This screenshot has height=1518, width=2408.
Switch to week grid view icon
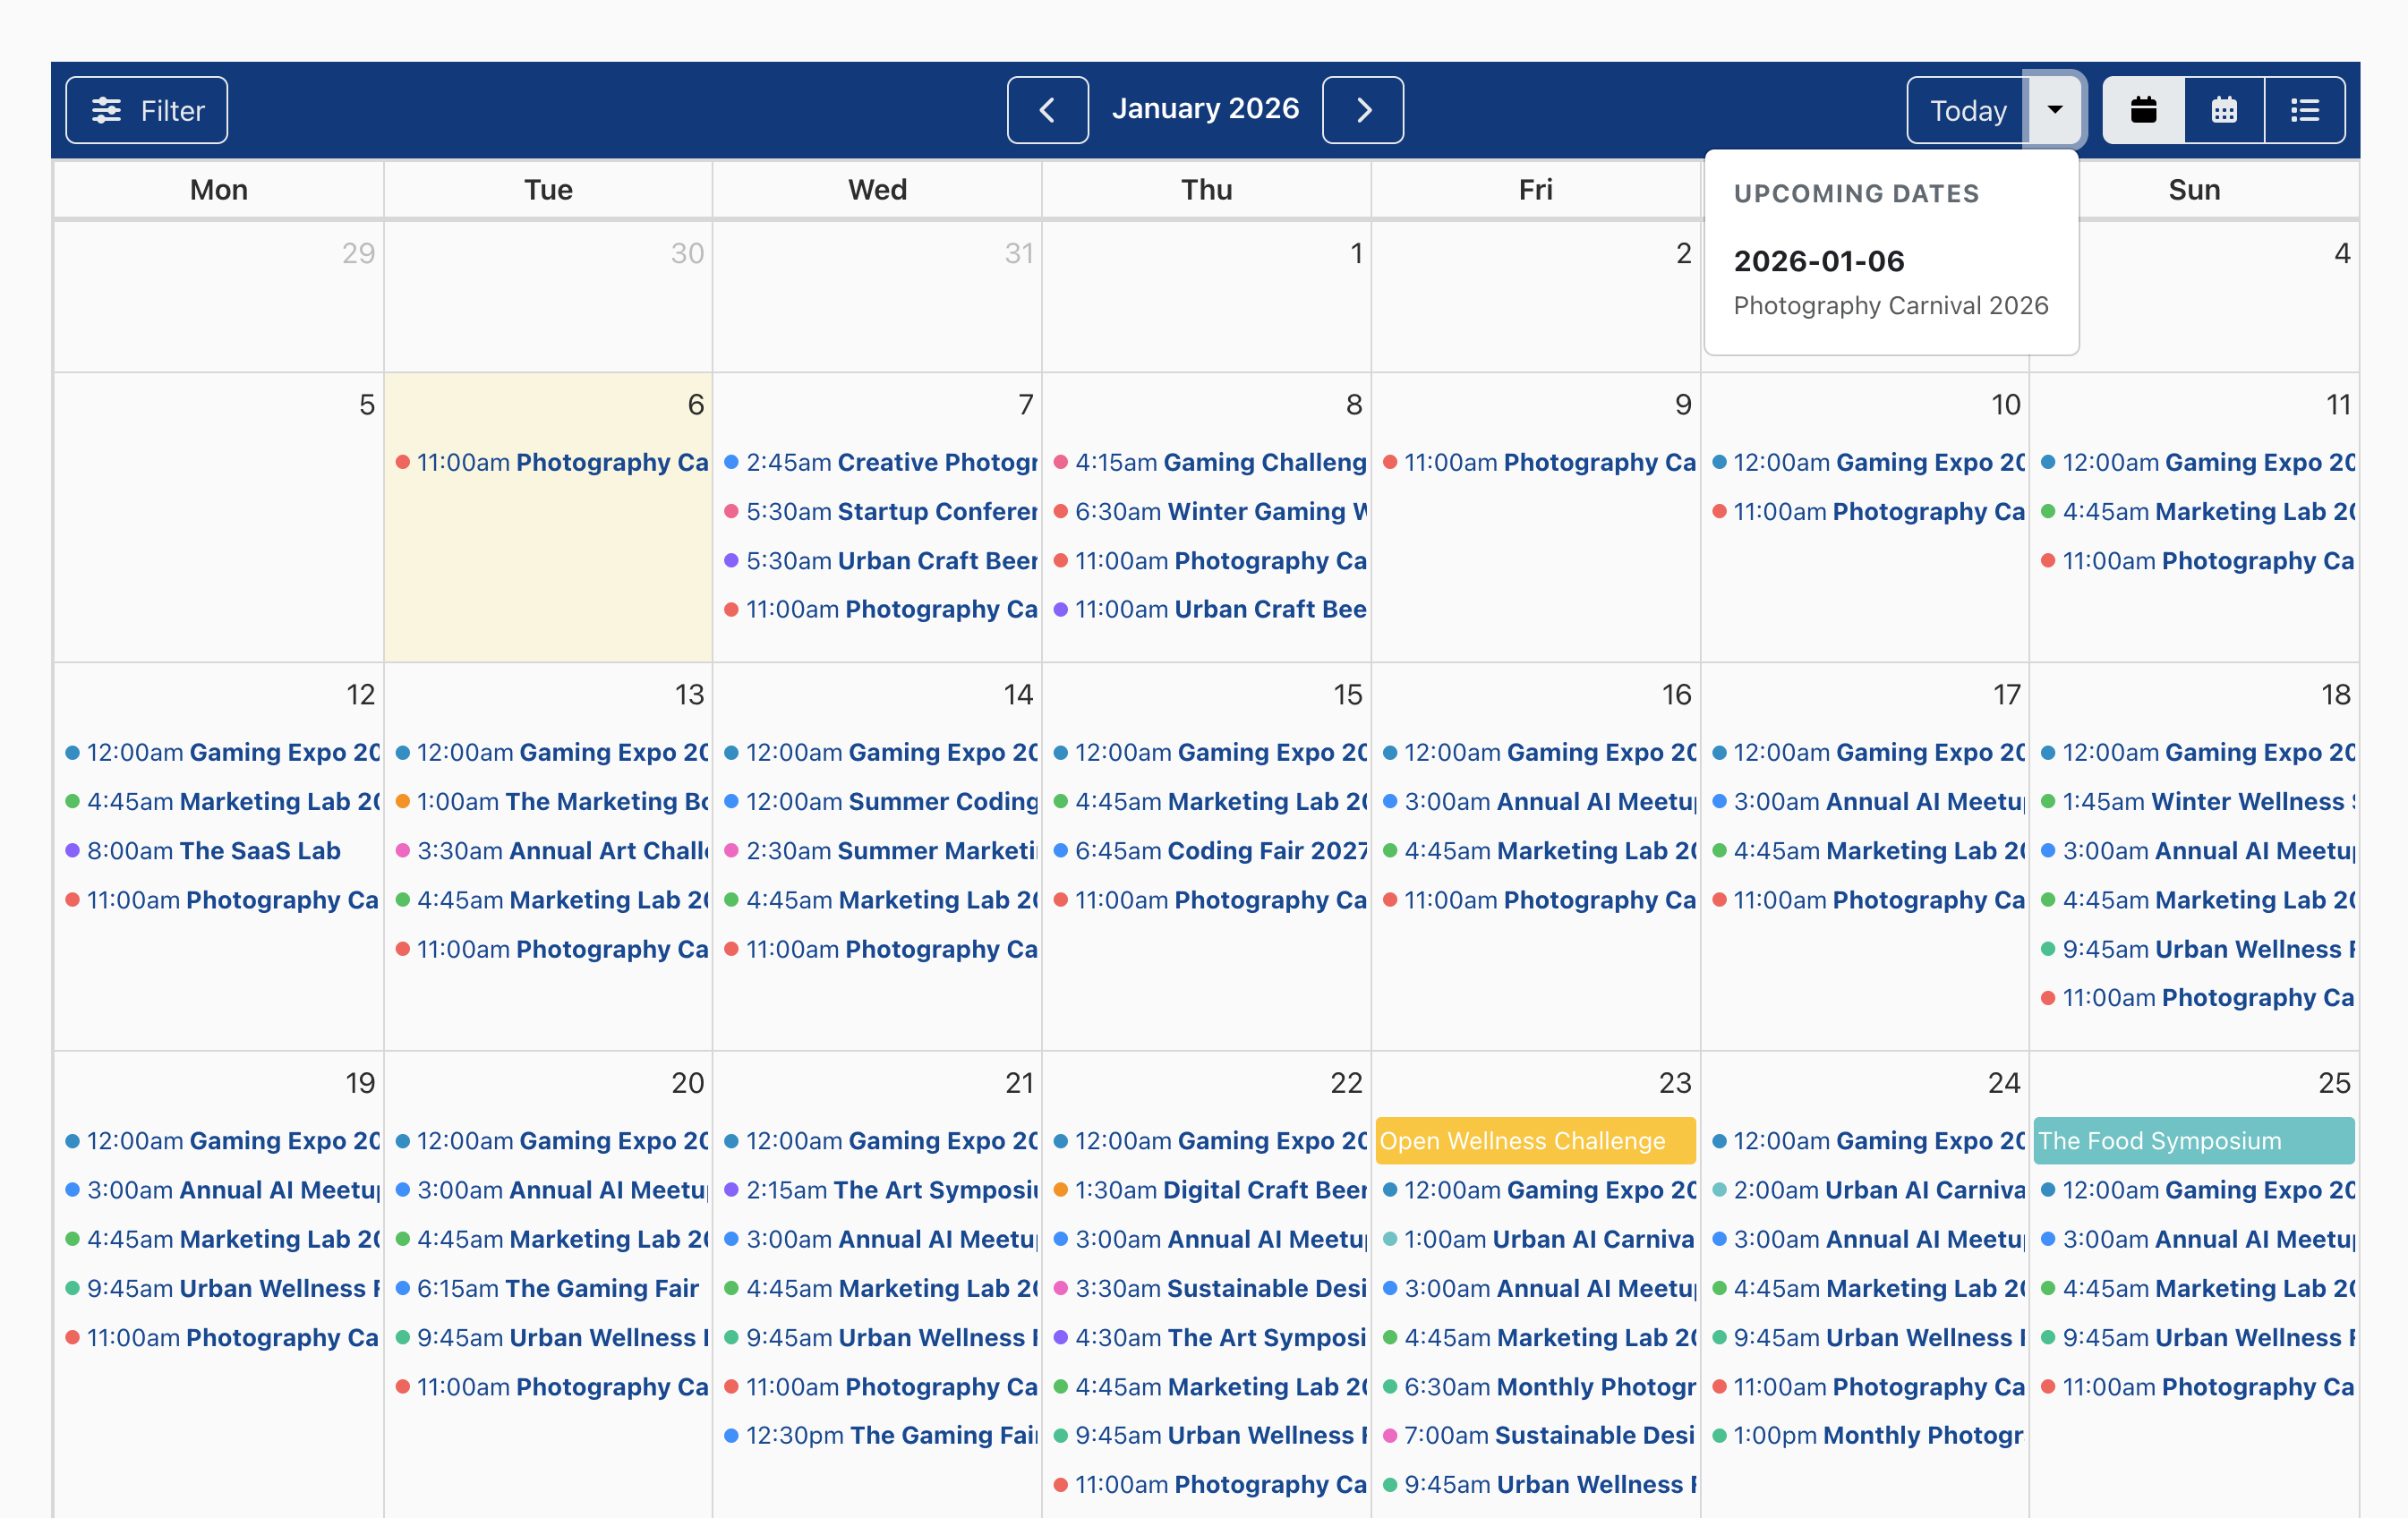[2224, 110]
